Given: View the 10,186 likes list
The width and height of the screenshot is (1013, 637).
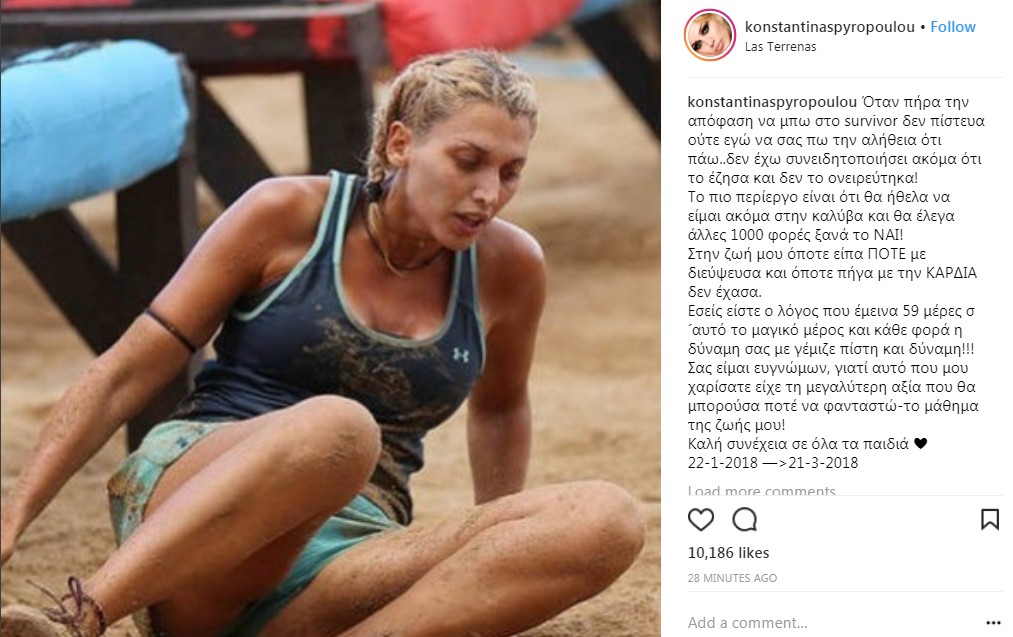Looking at the screenshot, I should click(728, 553).
